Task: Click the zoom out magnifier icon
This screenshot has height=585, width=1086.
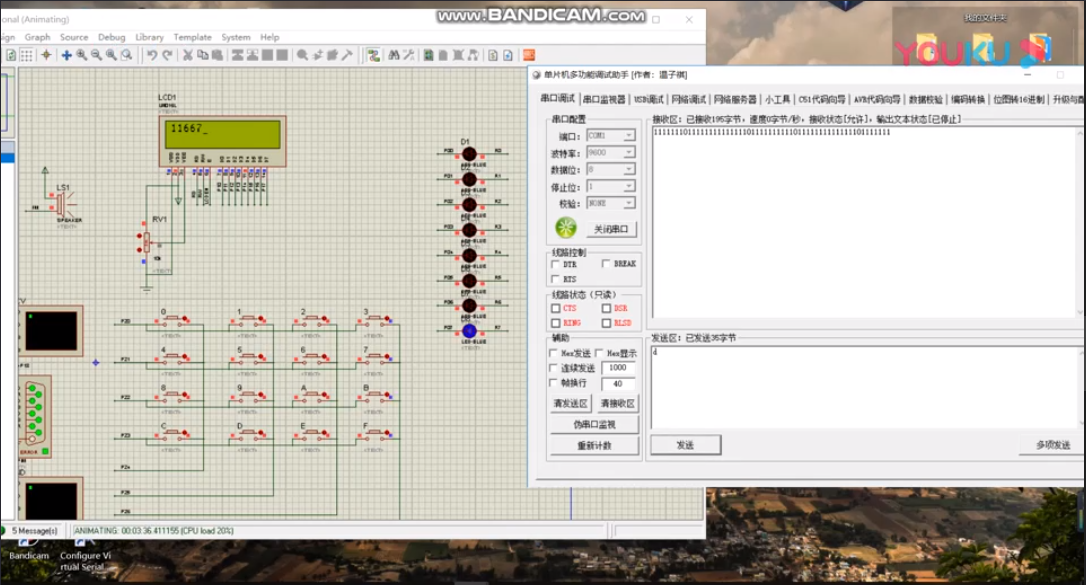Action: click(96, 55)
